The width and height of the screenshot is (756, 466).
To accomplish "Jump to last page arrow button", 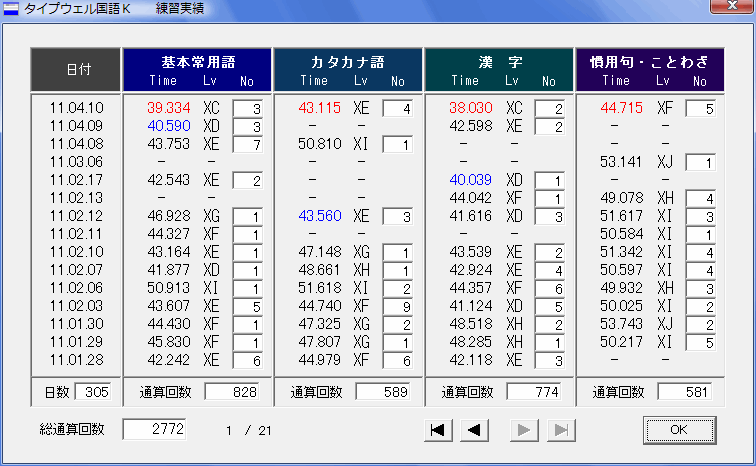I will point(561,430).
